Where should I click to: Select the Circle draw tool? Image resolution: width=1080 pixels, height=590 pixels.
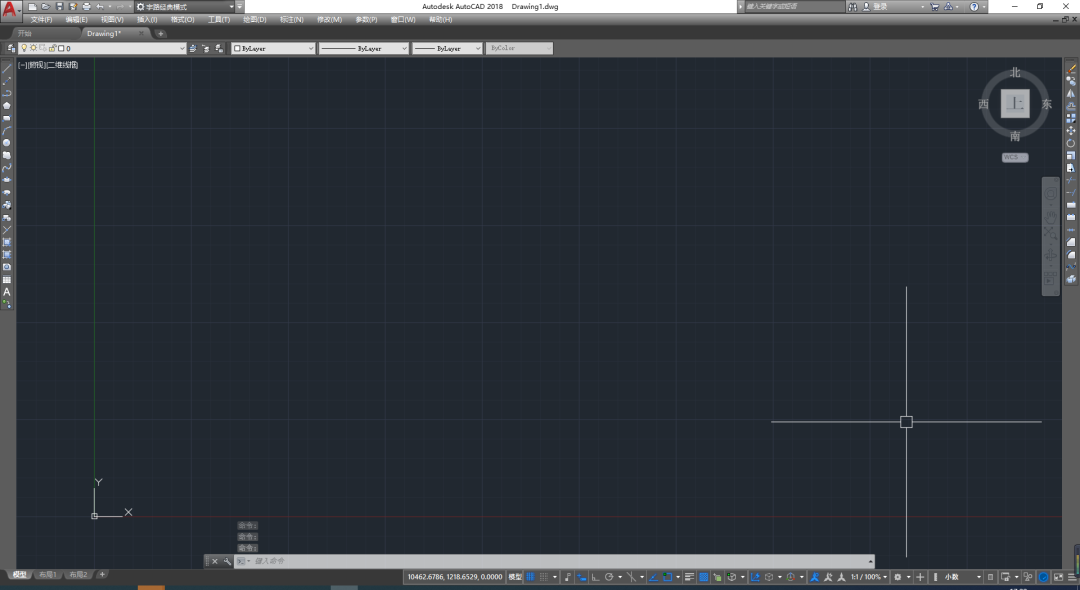click(7, 143)
